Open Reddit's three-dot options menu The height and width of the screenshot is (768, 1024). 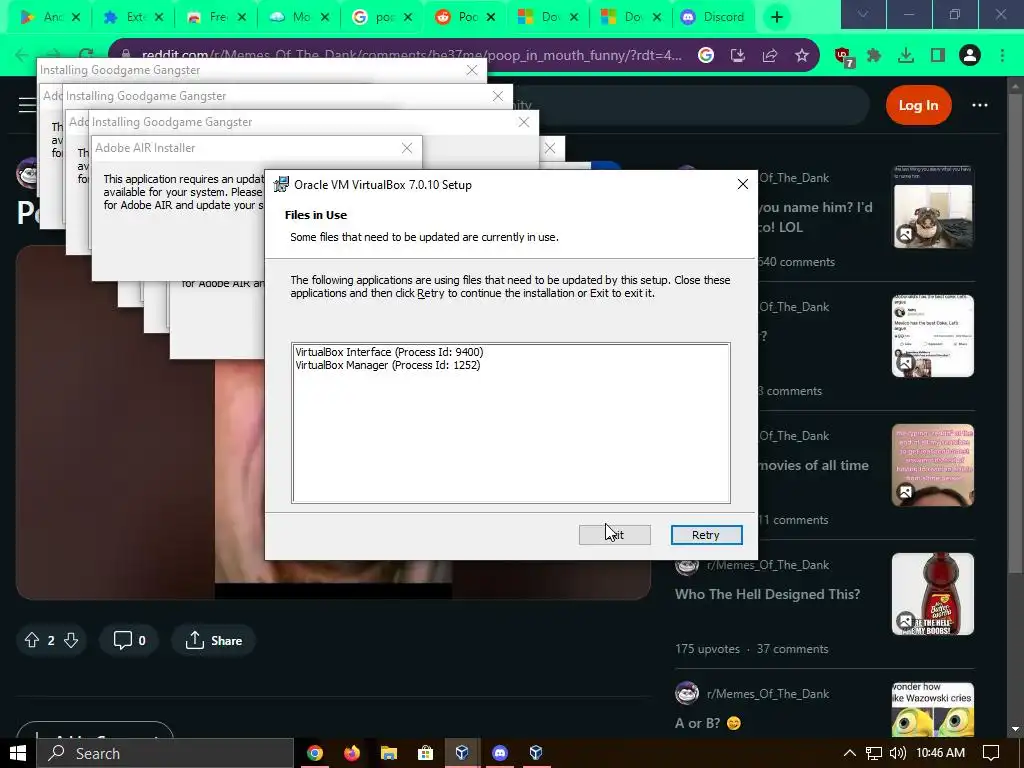(x=980, y=105)
